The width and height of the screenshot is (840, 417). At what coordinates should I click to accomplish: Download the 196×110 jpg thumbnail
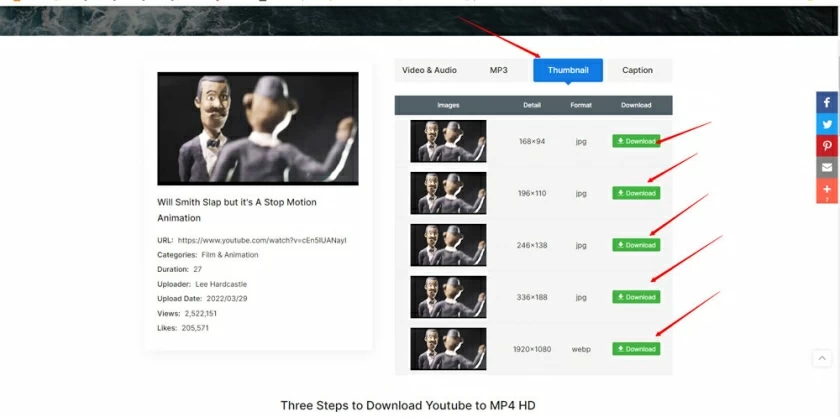tap(636, 193)
